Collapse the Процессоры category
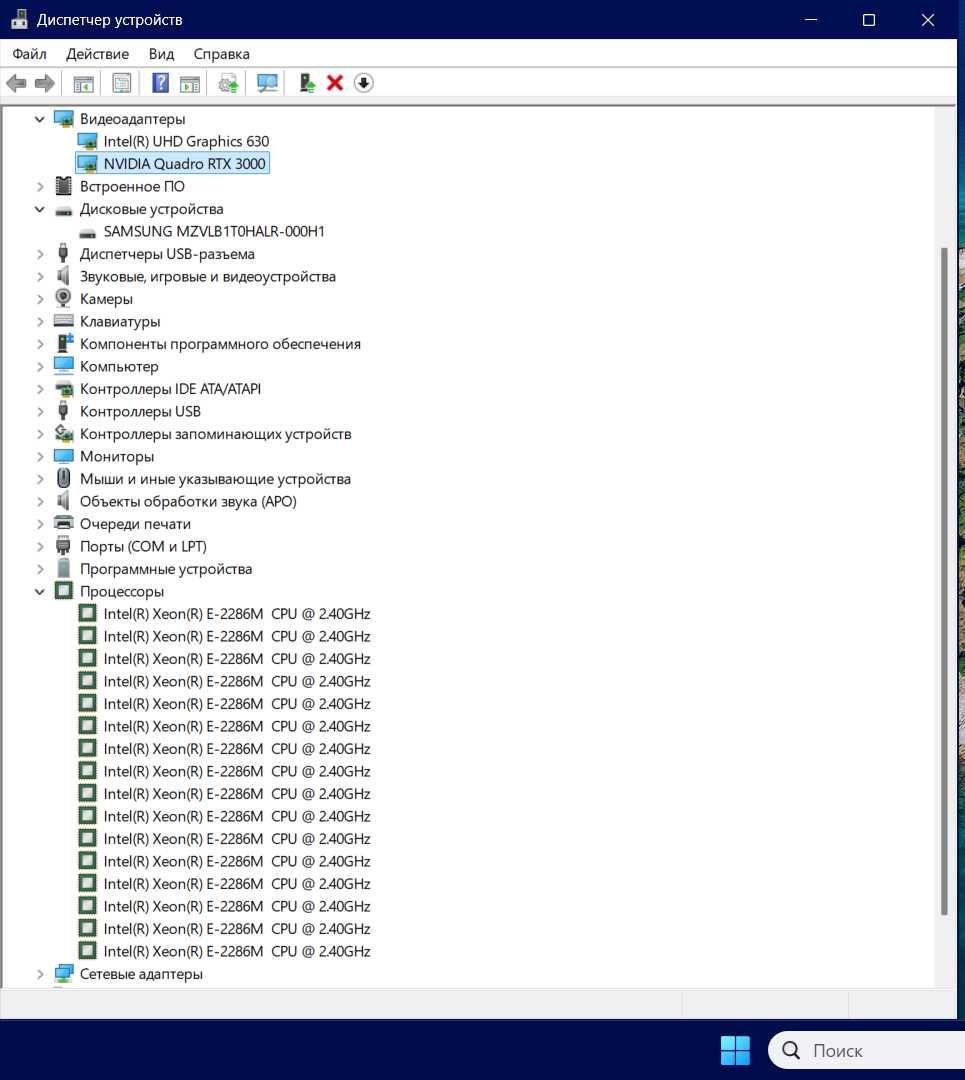The height and width of the screenshot is (1080, 965). click(40, 592)
